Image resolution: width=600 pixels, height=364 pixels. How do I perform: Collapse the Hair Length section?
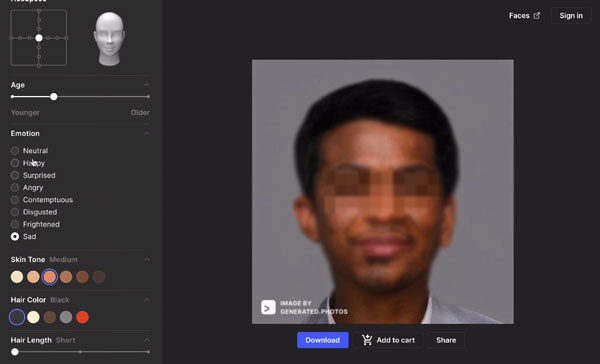coord(147,340)
